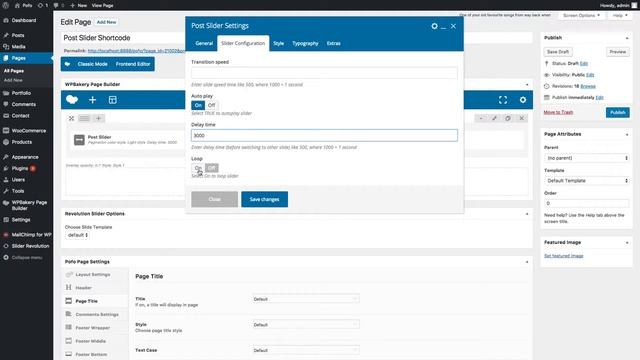Open Dashboard in the sidebar

coord(24,20)
